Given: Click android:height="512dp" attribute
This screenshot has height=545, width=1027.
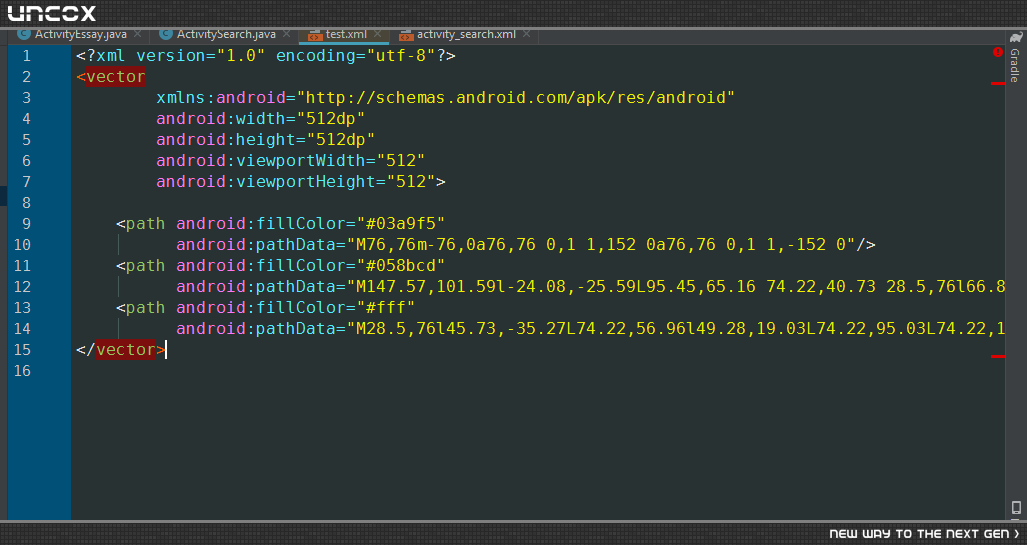Looking at the screenshot, I should 265,140.
